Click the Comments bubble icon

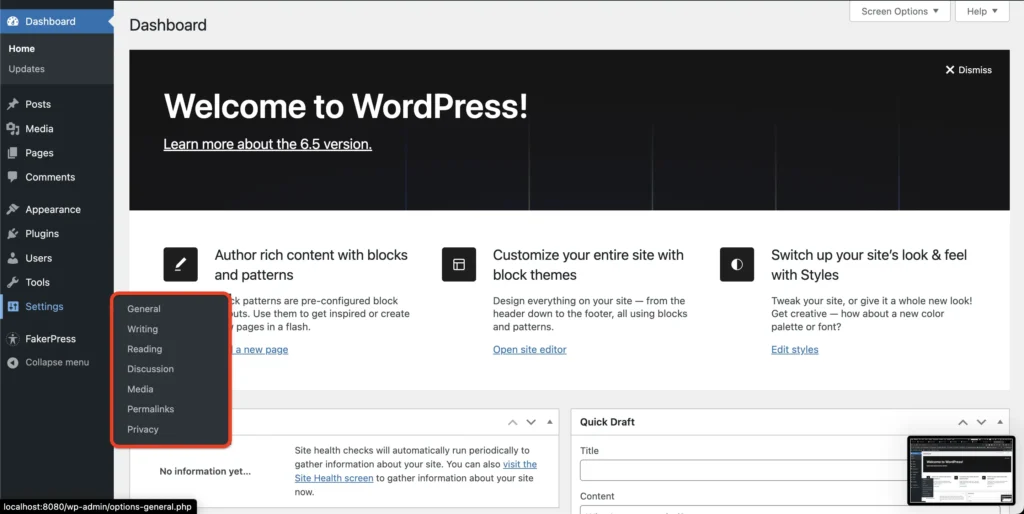pos(13,177)
